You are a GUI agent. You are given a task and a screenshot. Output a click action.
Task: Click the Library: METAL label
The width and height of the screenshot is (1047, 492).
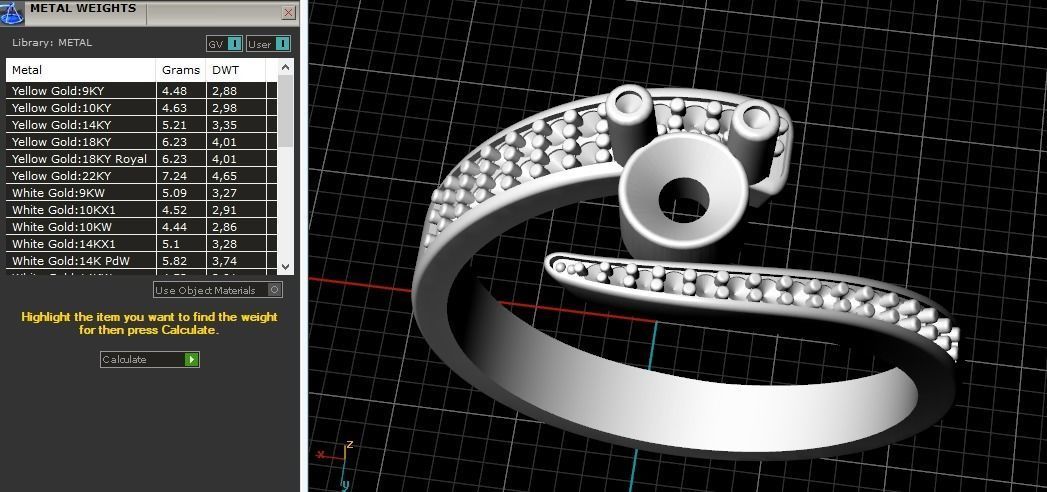point(52,43)
